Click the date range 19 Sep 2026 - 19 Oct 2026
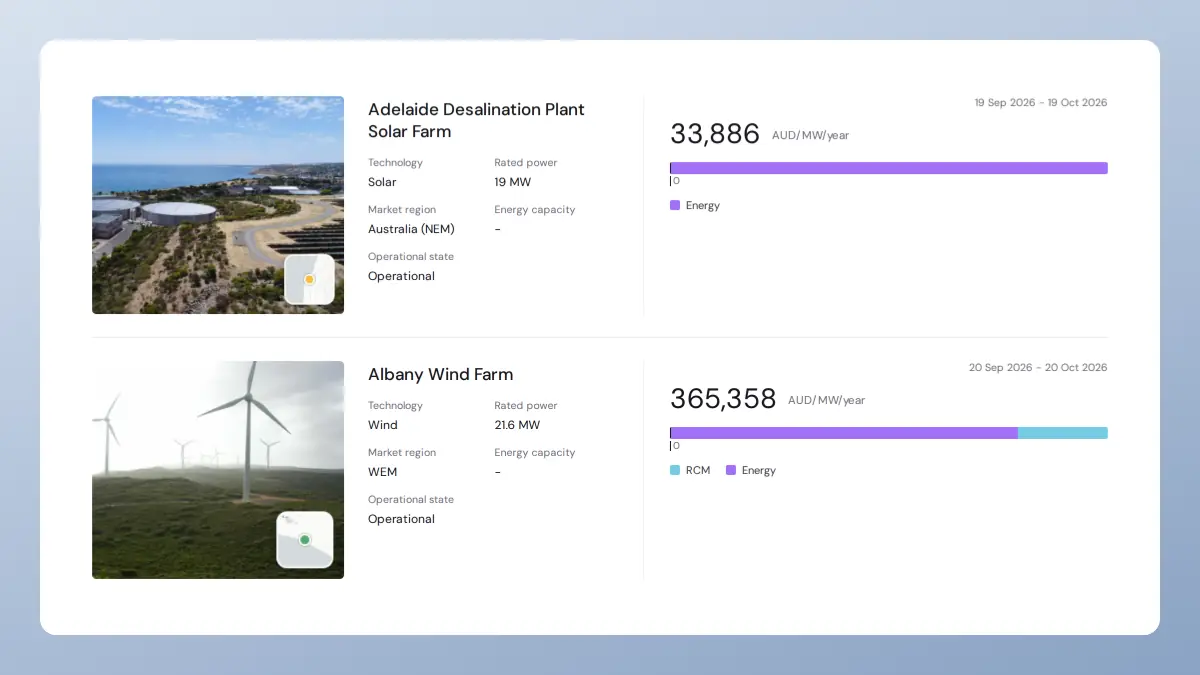This screenshot has height=675, width=1200. [x=1041, y=103]
